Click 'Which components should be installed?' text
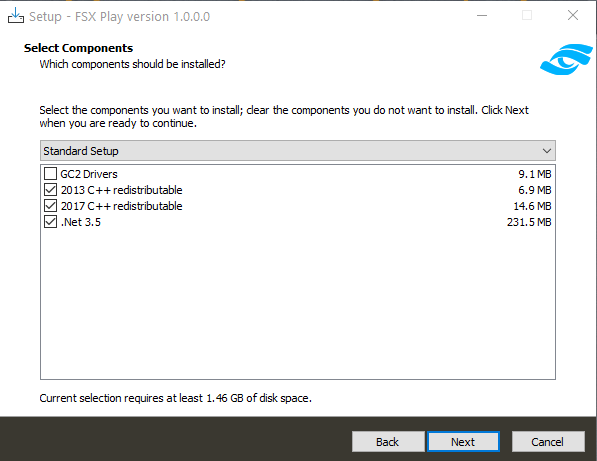Screen dimensions: 597x461 coord(132,64)
